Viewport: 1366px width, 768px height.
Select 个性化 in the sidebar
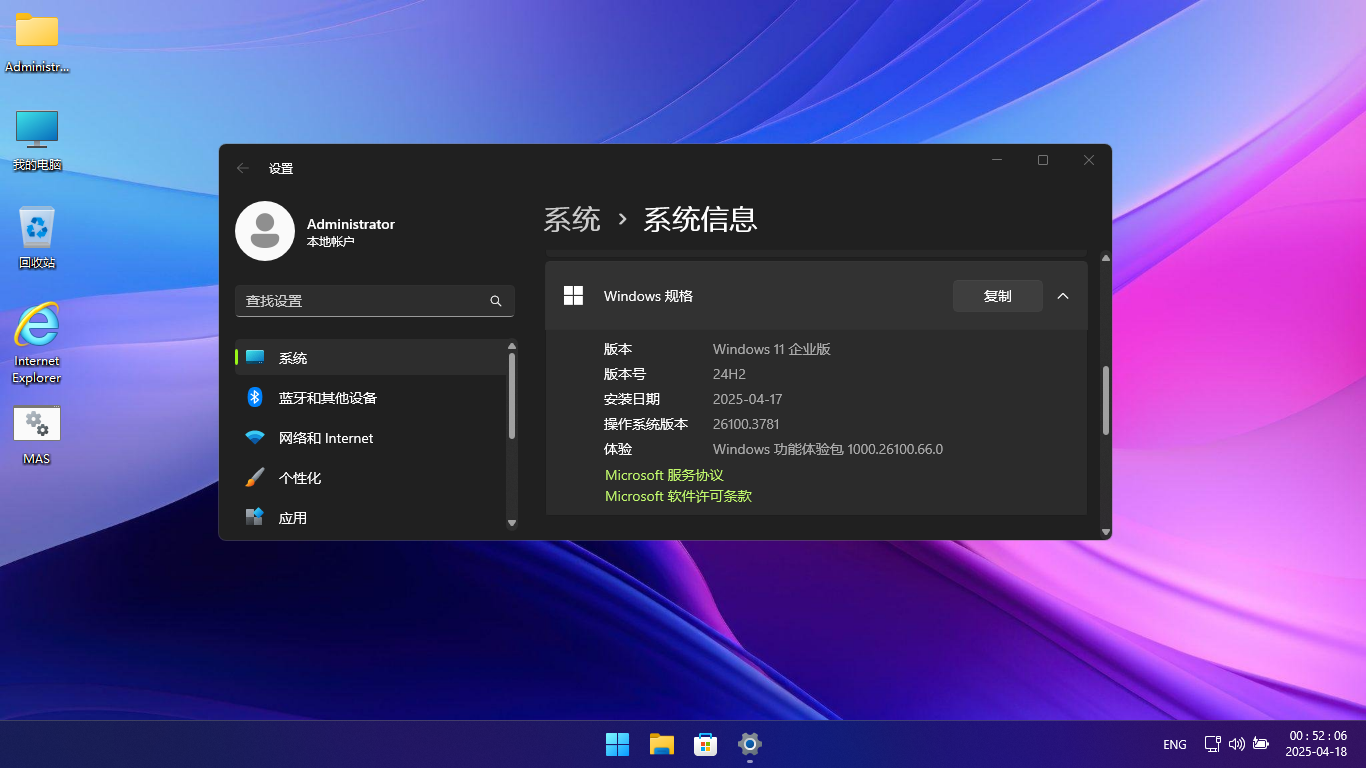tap(371, 478)
